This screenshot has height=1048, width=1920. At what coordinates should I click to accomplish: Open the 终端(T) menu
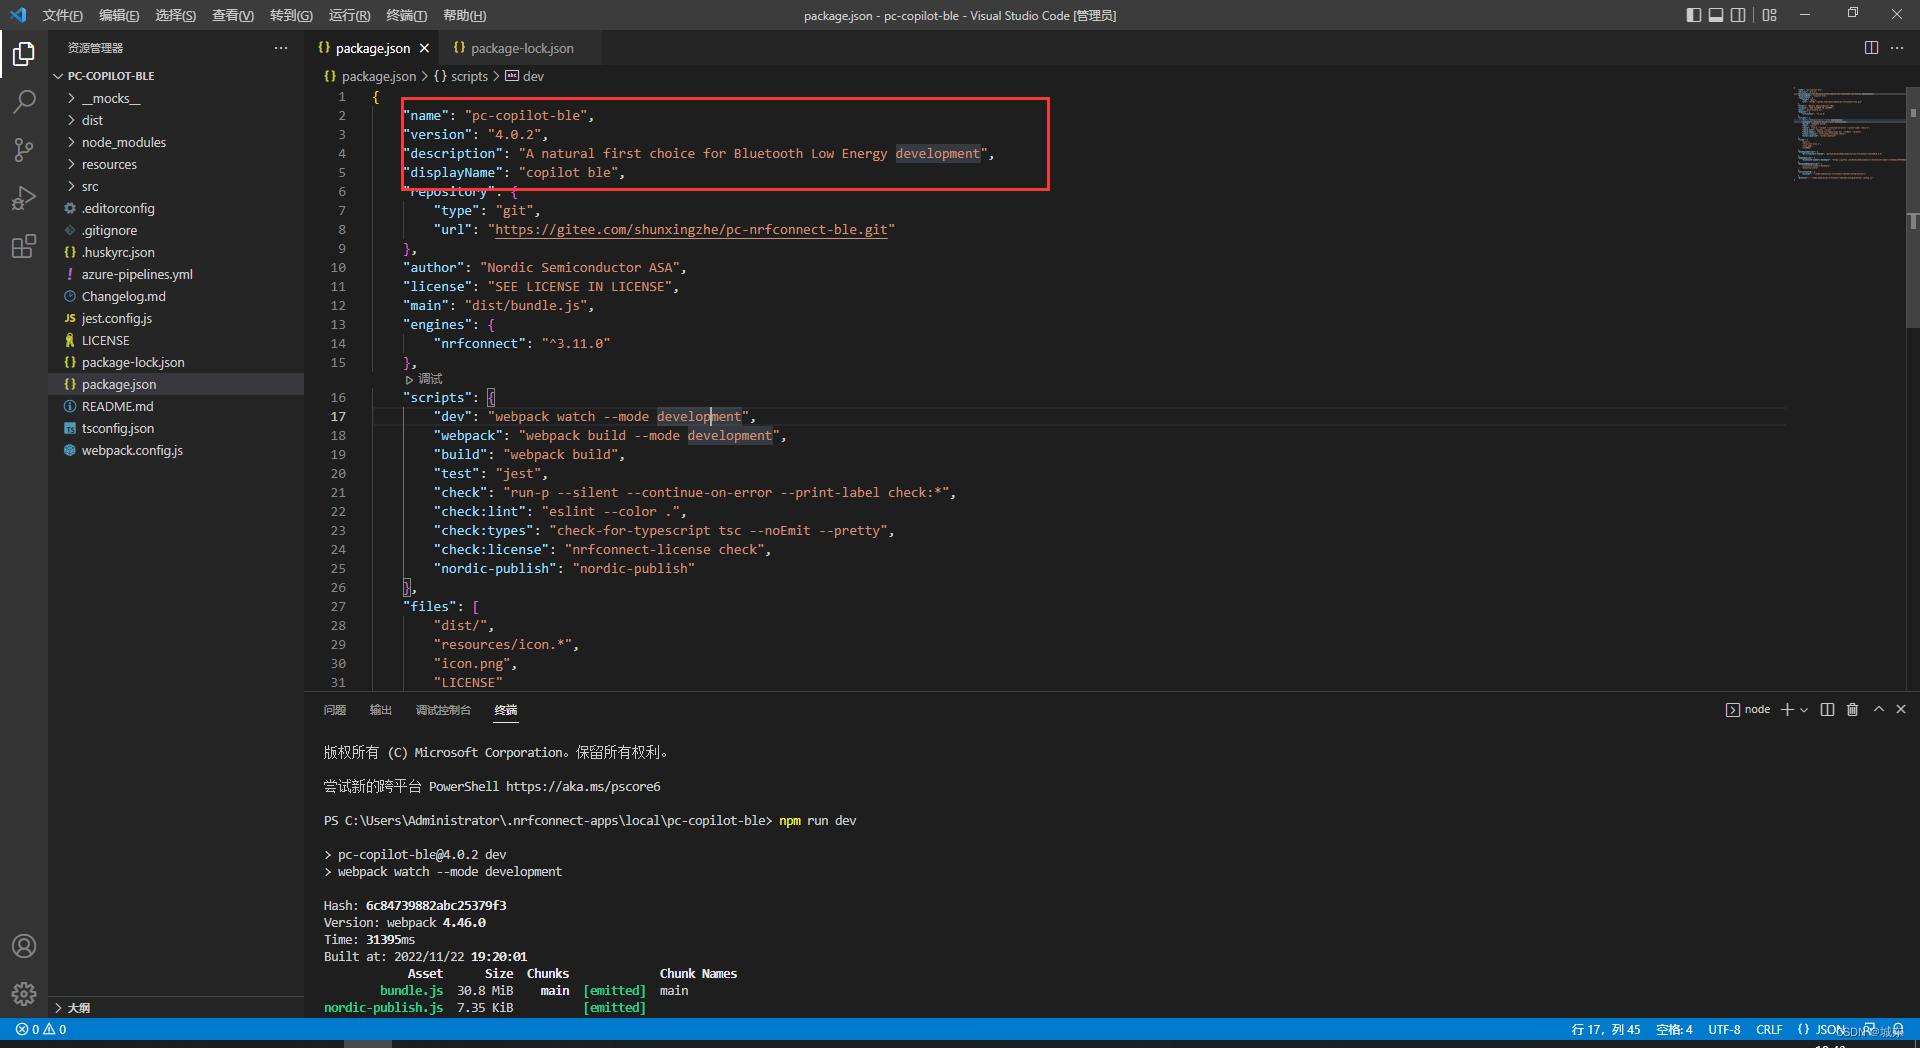(406, 15)
